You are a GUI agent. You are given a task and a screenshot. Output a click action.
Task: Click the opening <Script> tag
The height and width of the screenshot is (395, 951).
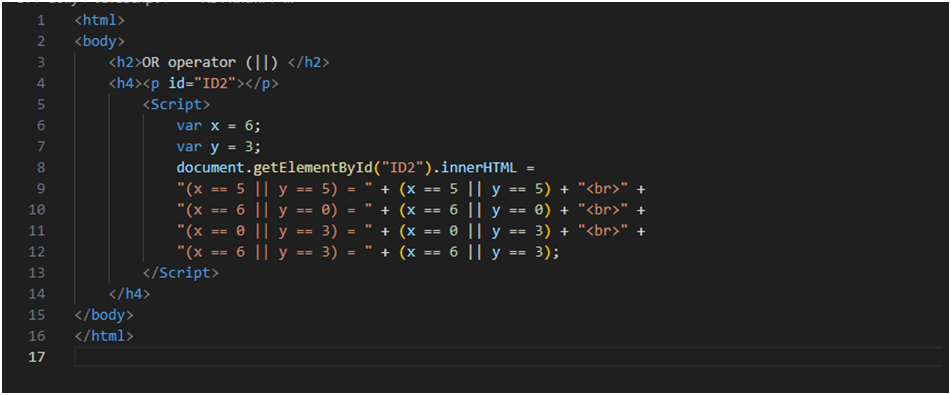point(176,104)
